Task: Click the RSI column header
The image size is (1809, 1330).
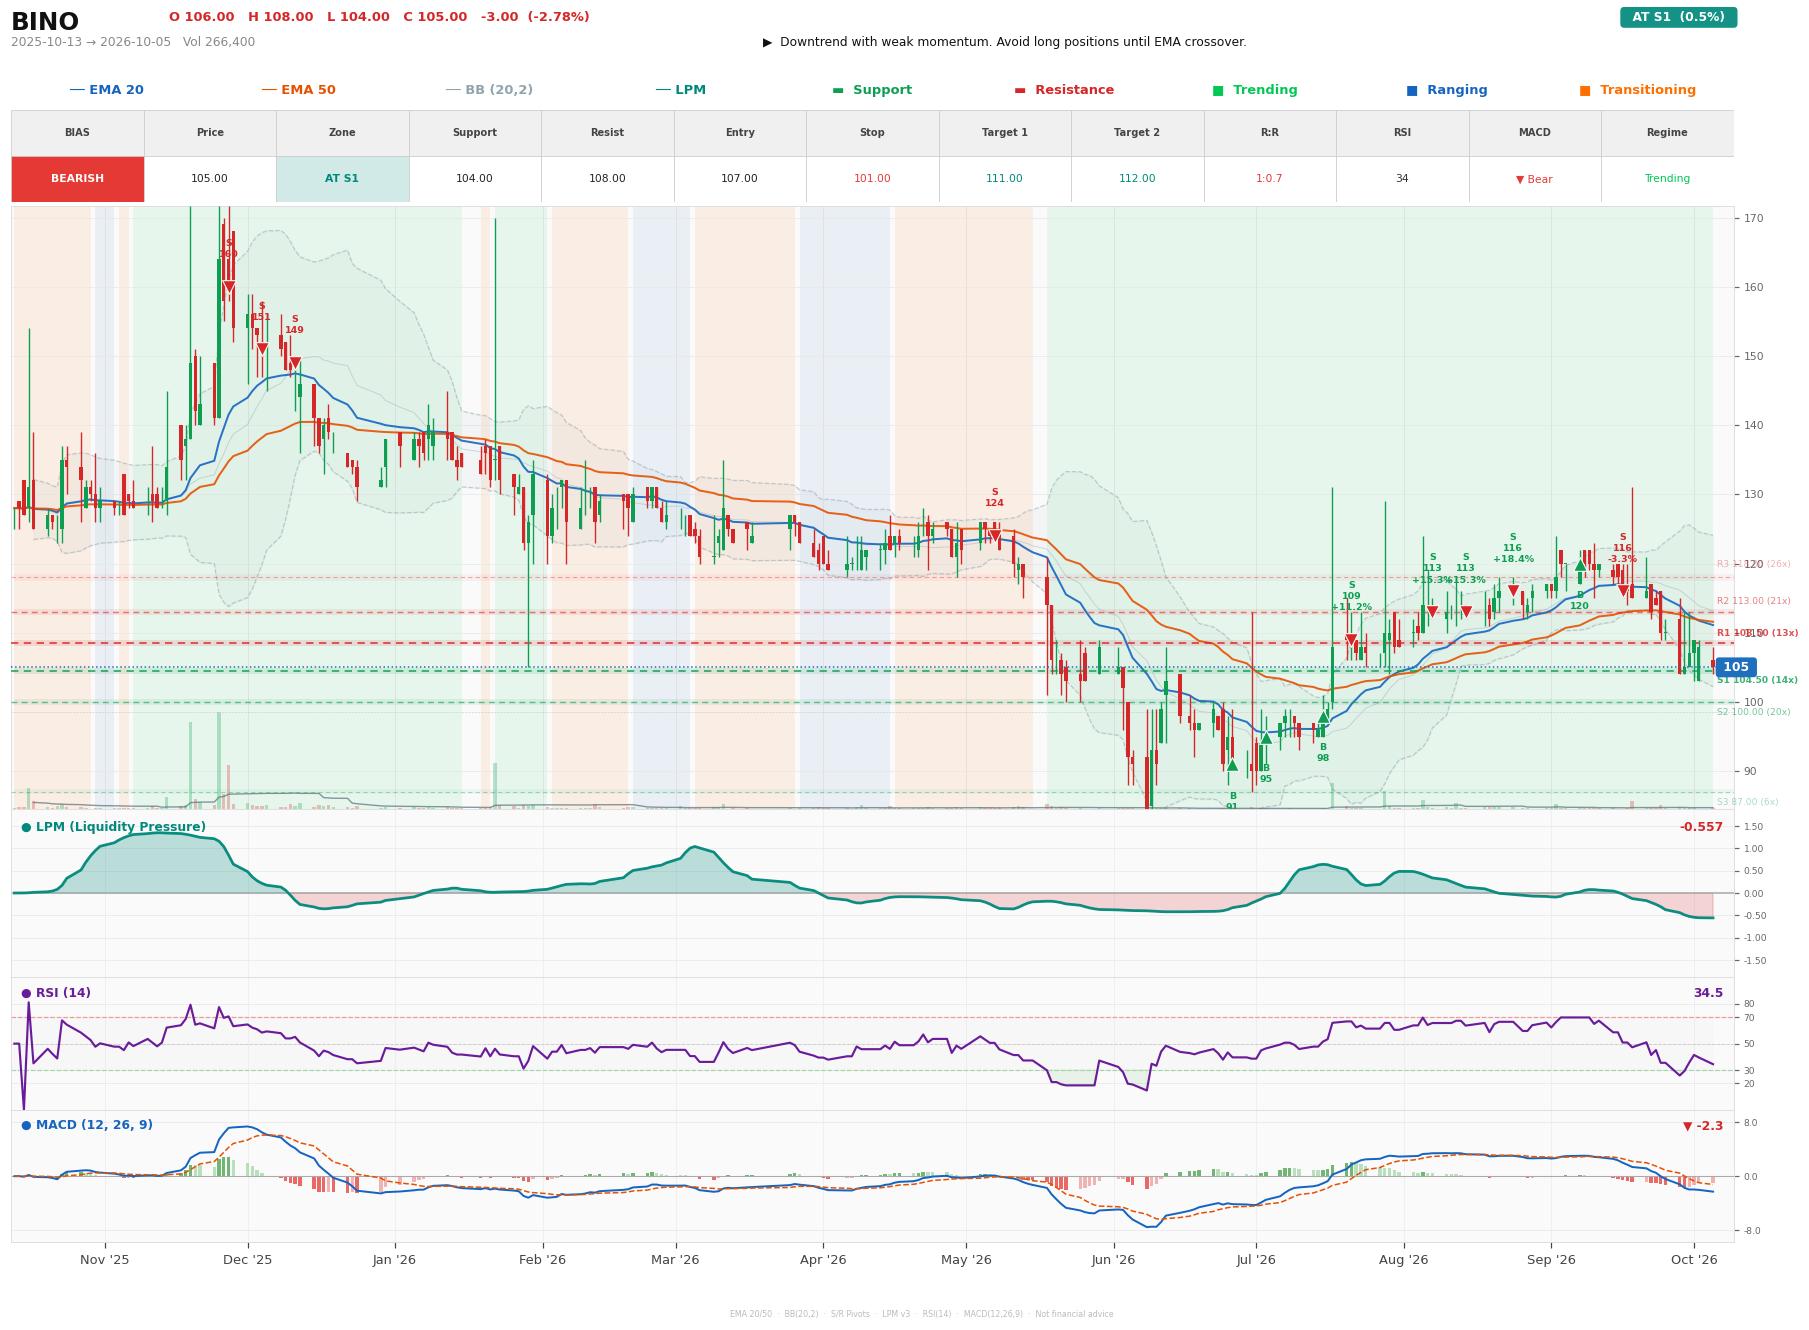Action: pos(1402,133)
